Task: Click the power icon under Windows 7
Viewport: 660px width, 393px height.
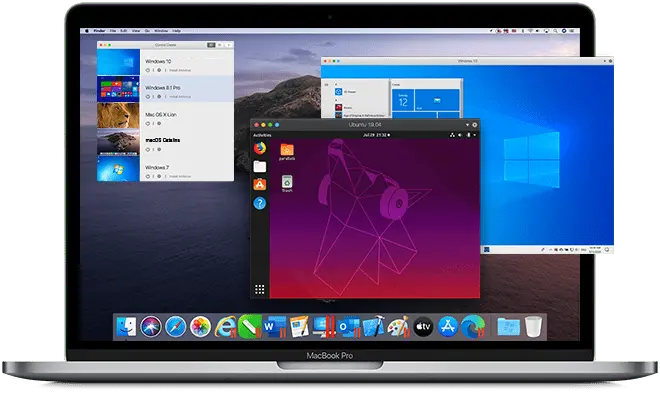Action: (147, 176)
